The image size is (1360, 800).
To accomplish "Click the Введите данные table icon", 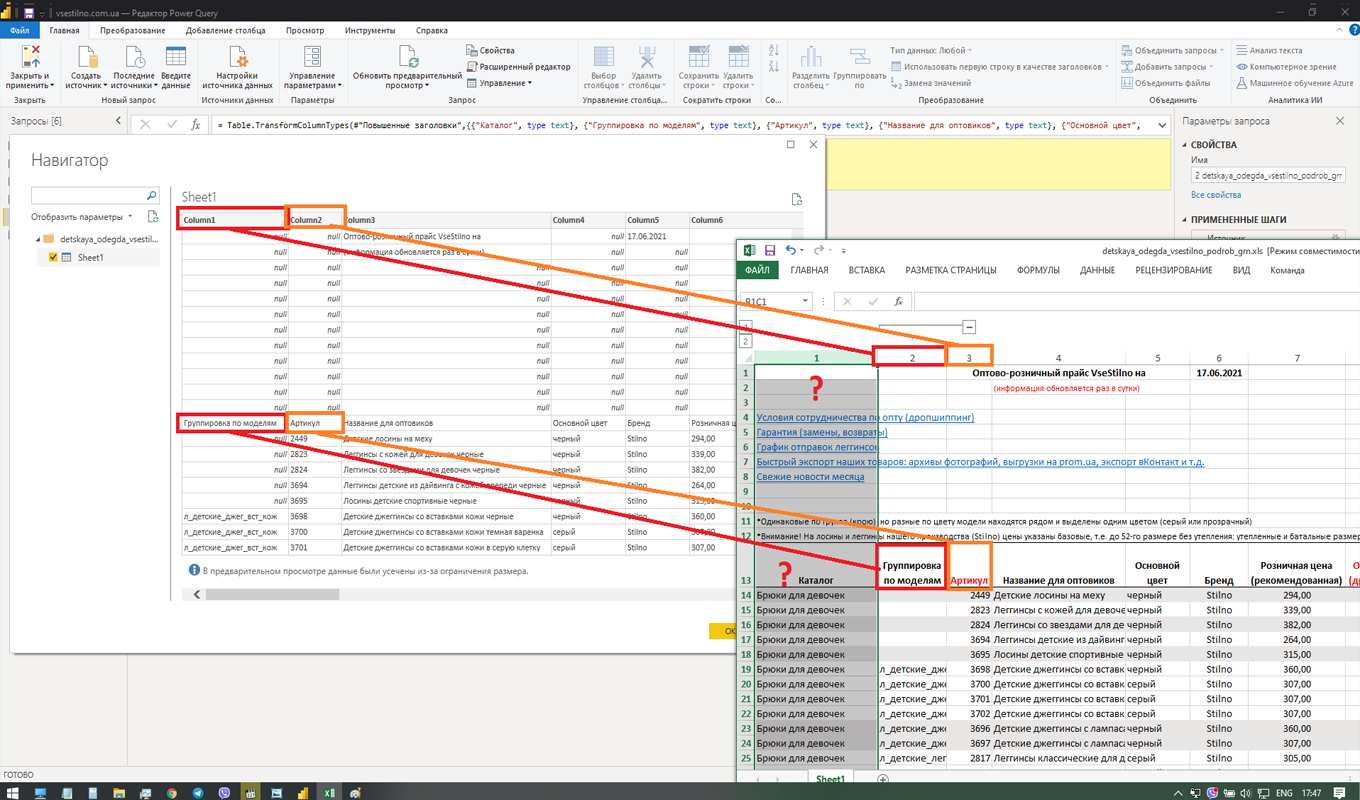I will (x=176, y=57).
